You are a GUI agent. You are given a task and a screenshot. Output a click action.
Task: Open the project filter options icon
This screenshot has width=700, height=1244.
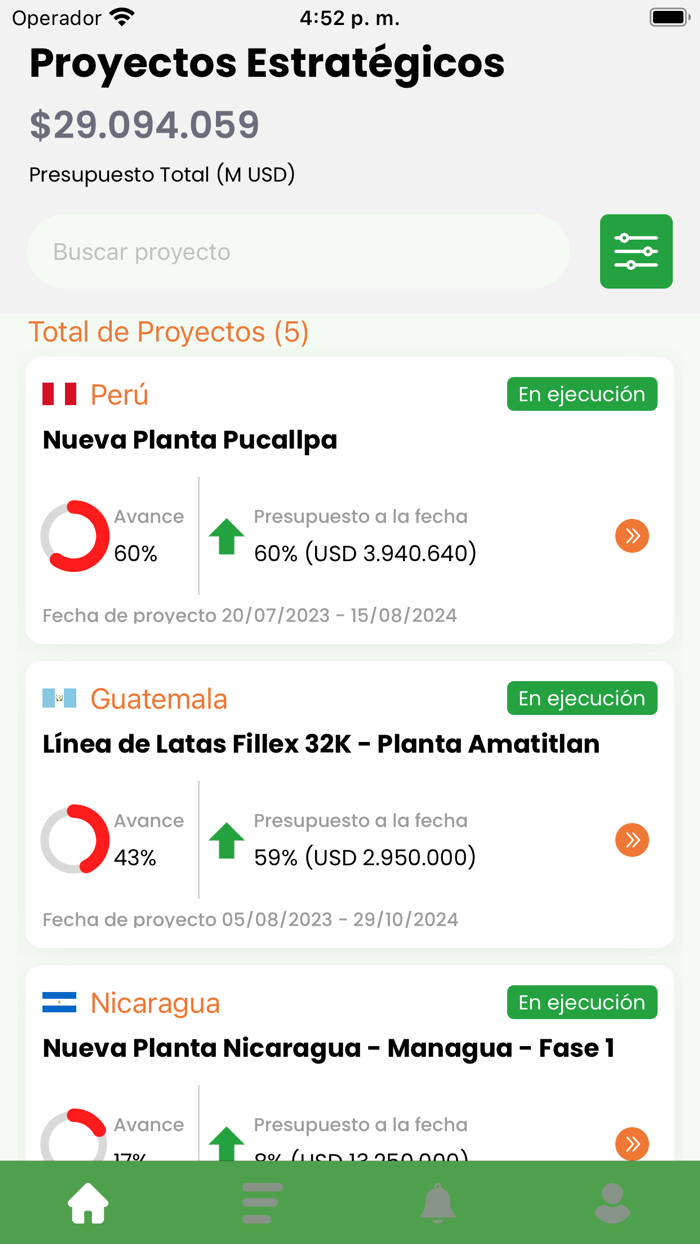[x=636, y=251]
